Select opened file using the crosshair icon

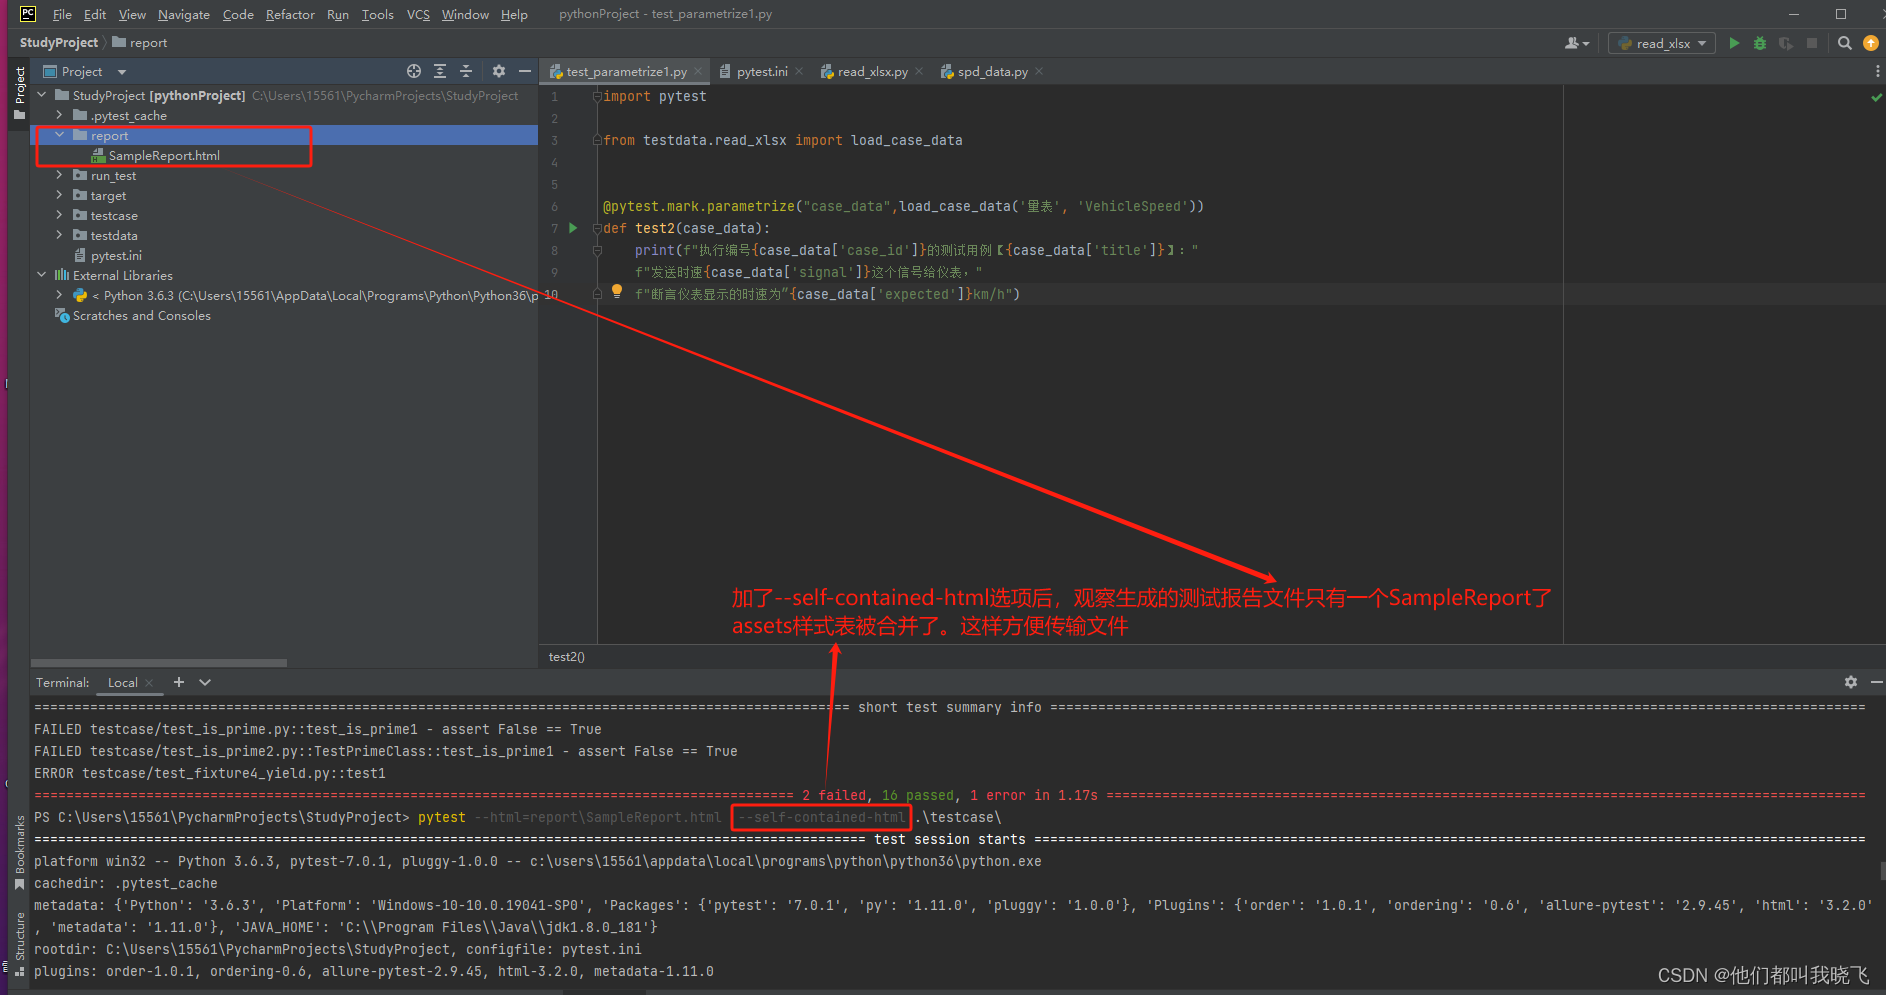tap(414, 71)
